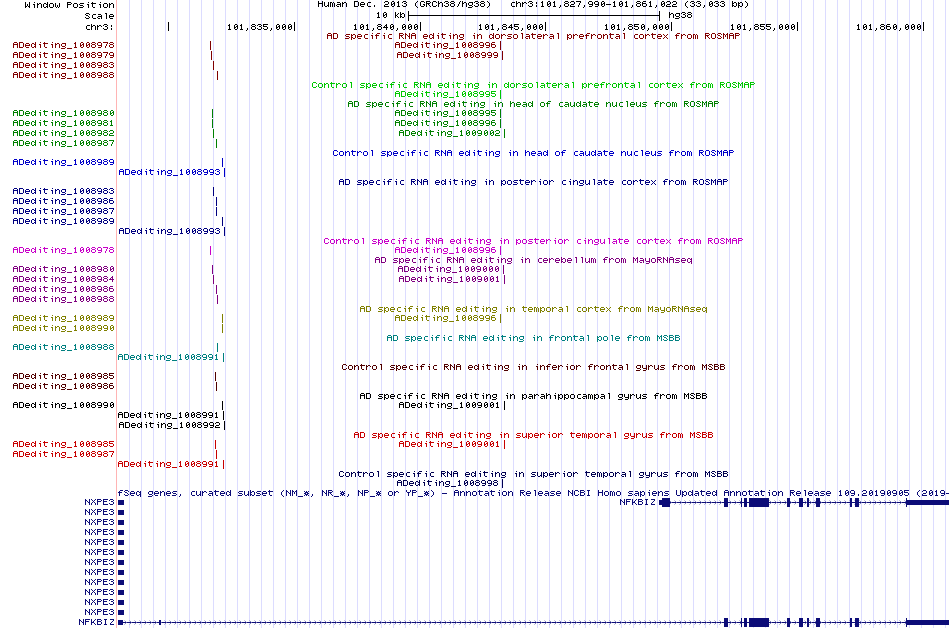Open the RefSeq genes curated subset track title
Screen dimensions: 950x628
click(x=533, y=494)
